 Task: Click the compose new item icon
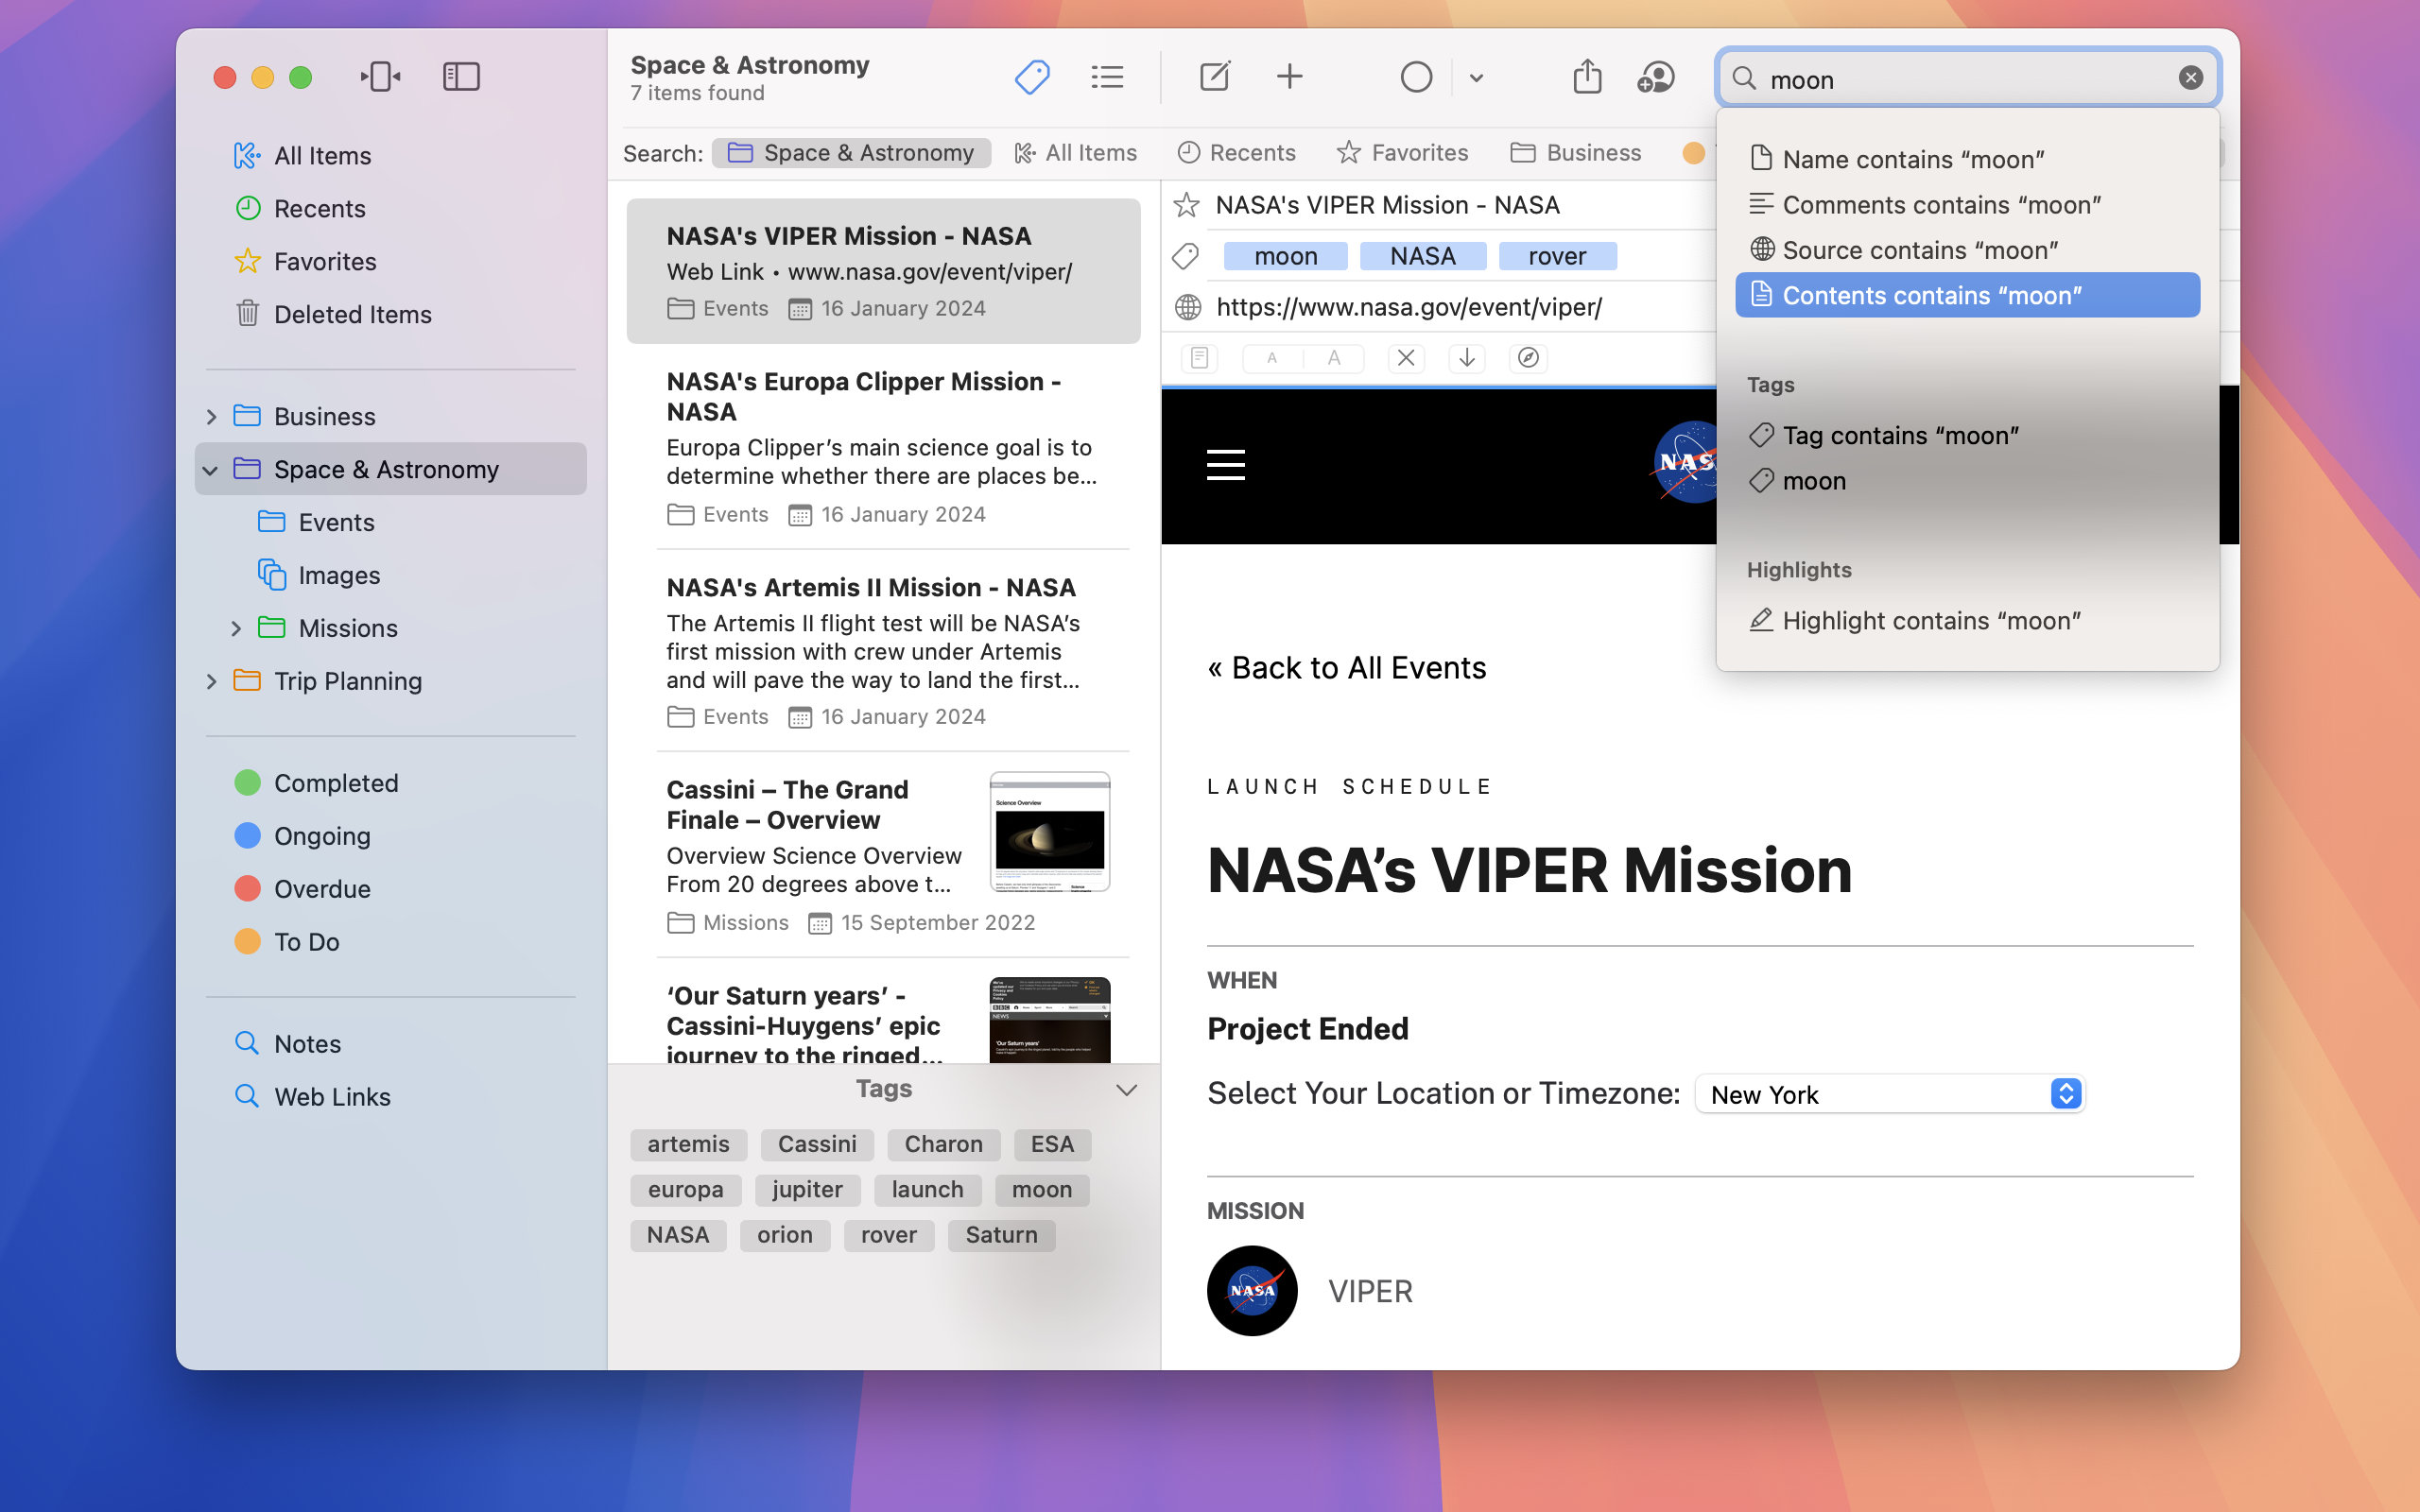tap(1216, 77)
